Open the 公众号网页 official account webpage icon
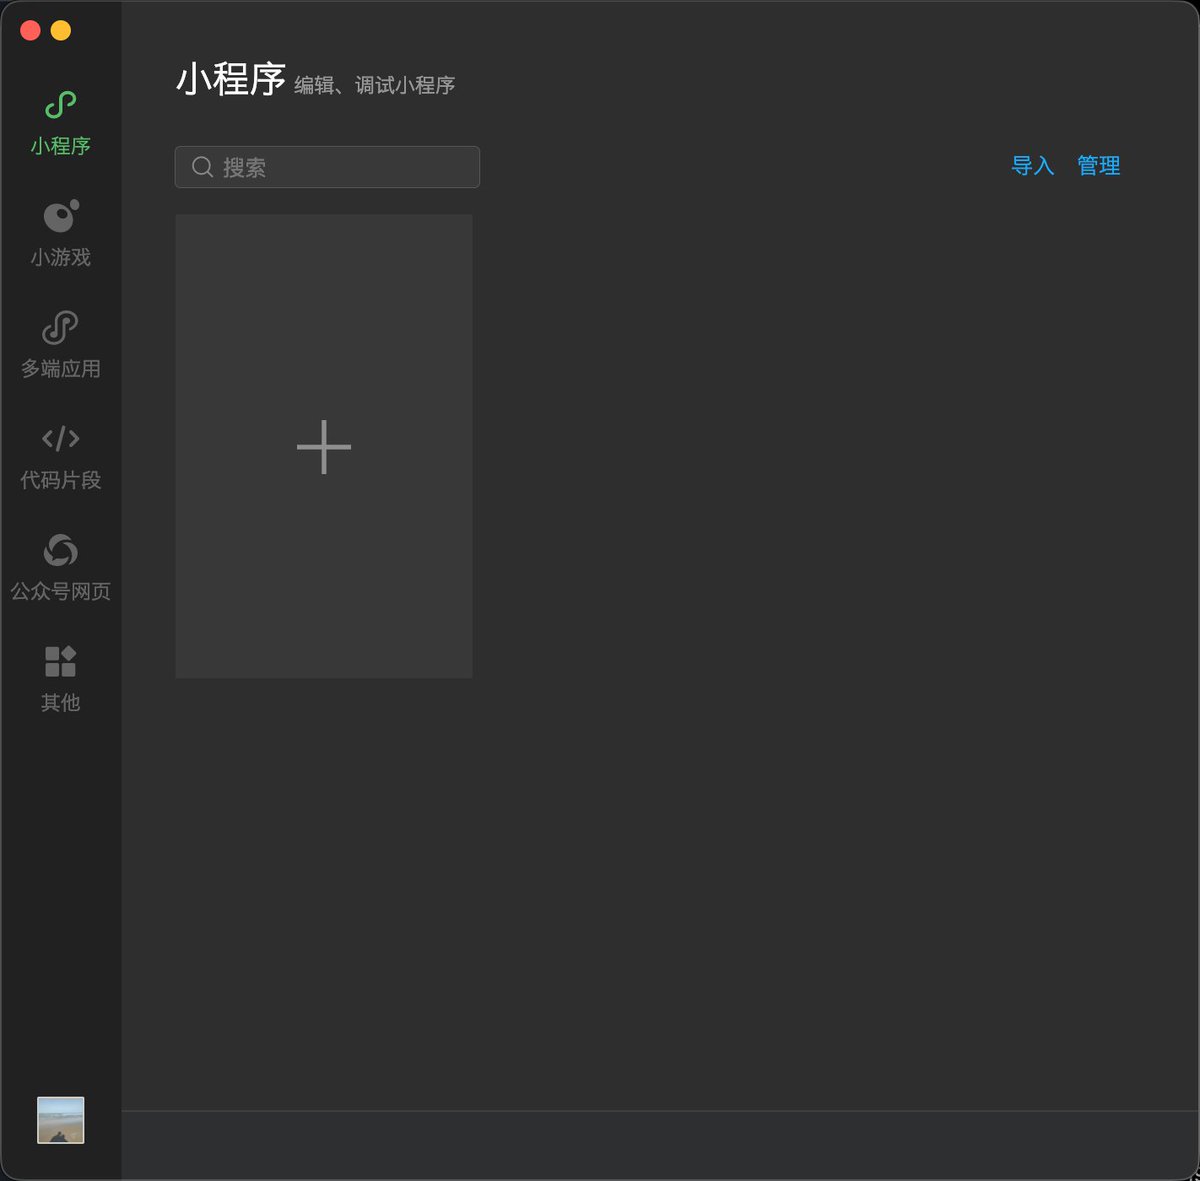The image size is (1200, 1181). coord(60,550)
